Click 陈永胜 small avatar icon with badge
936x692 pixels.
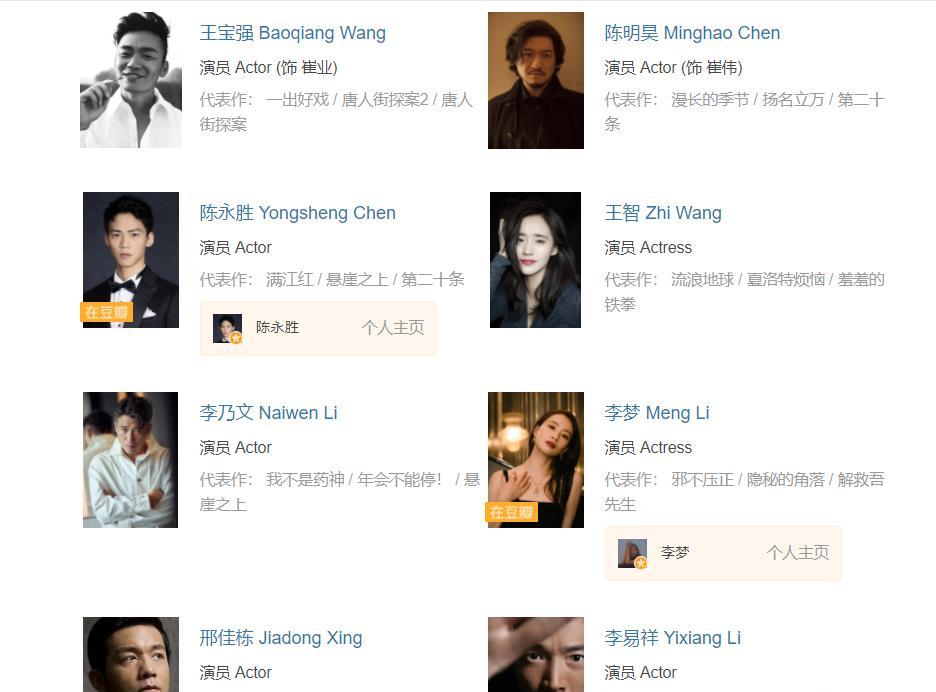click(227, 328)
